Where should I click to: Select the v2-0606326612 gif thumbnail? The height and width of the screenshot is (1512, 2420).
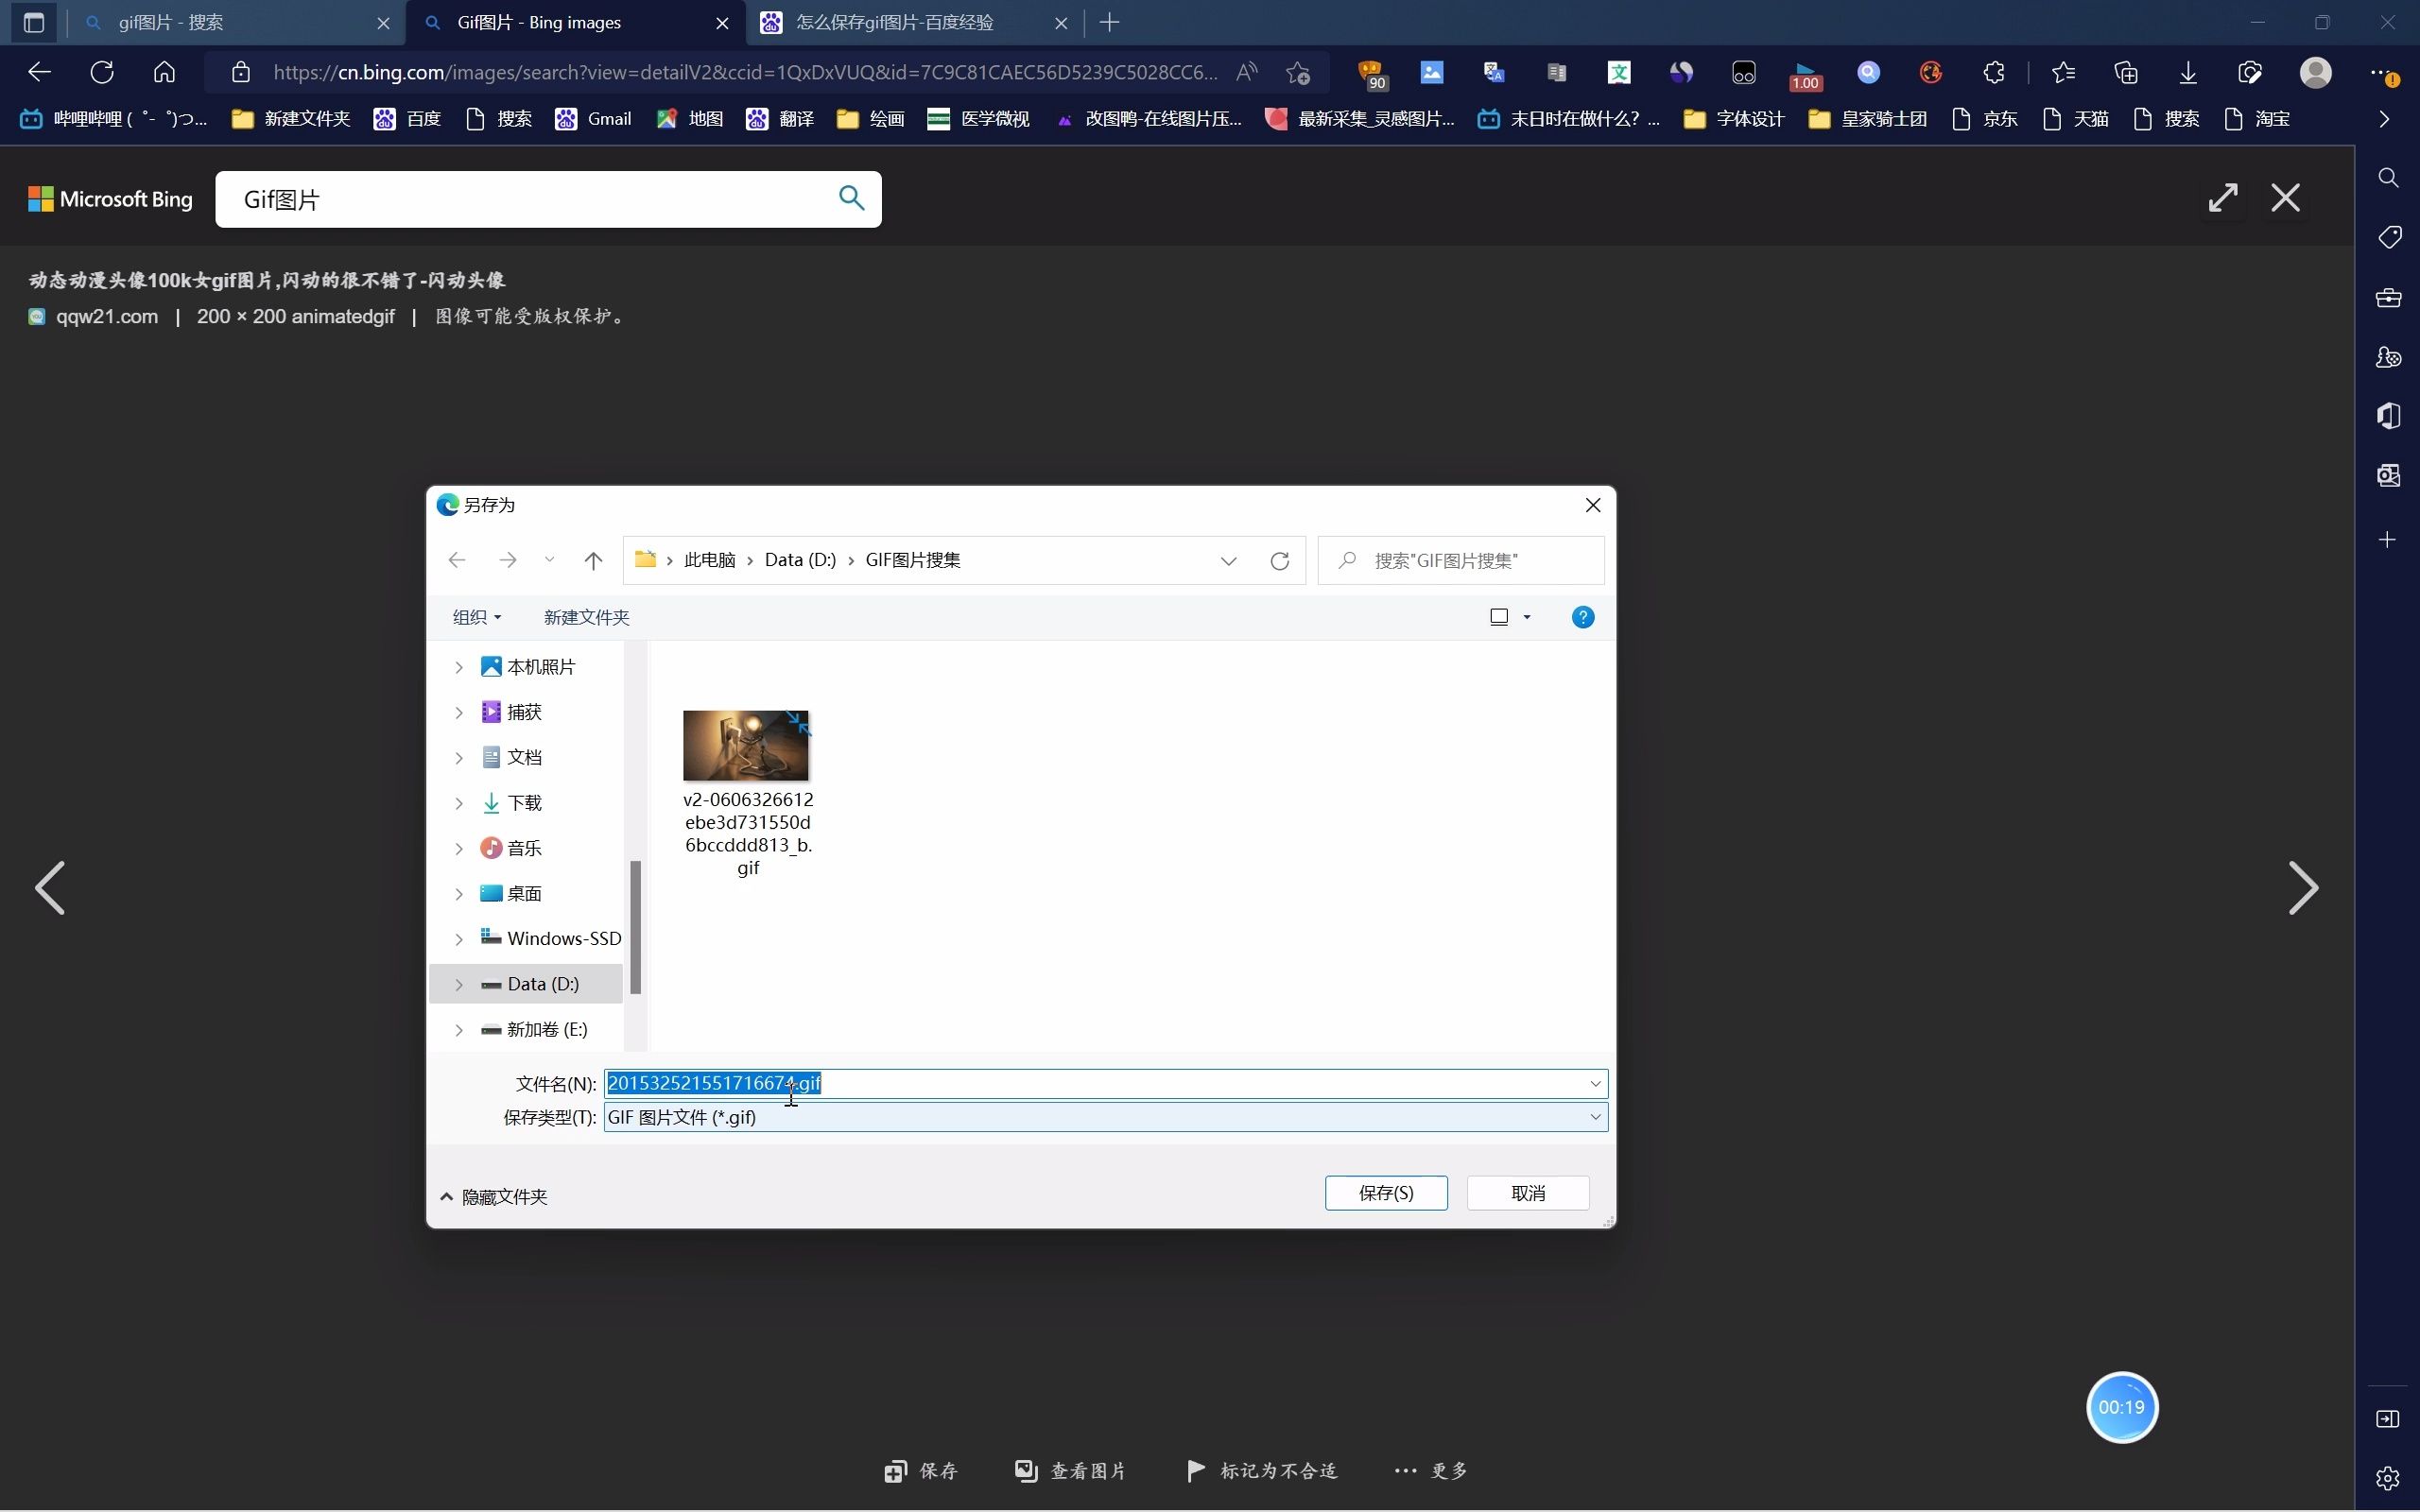coord(746,746)
